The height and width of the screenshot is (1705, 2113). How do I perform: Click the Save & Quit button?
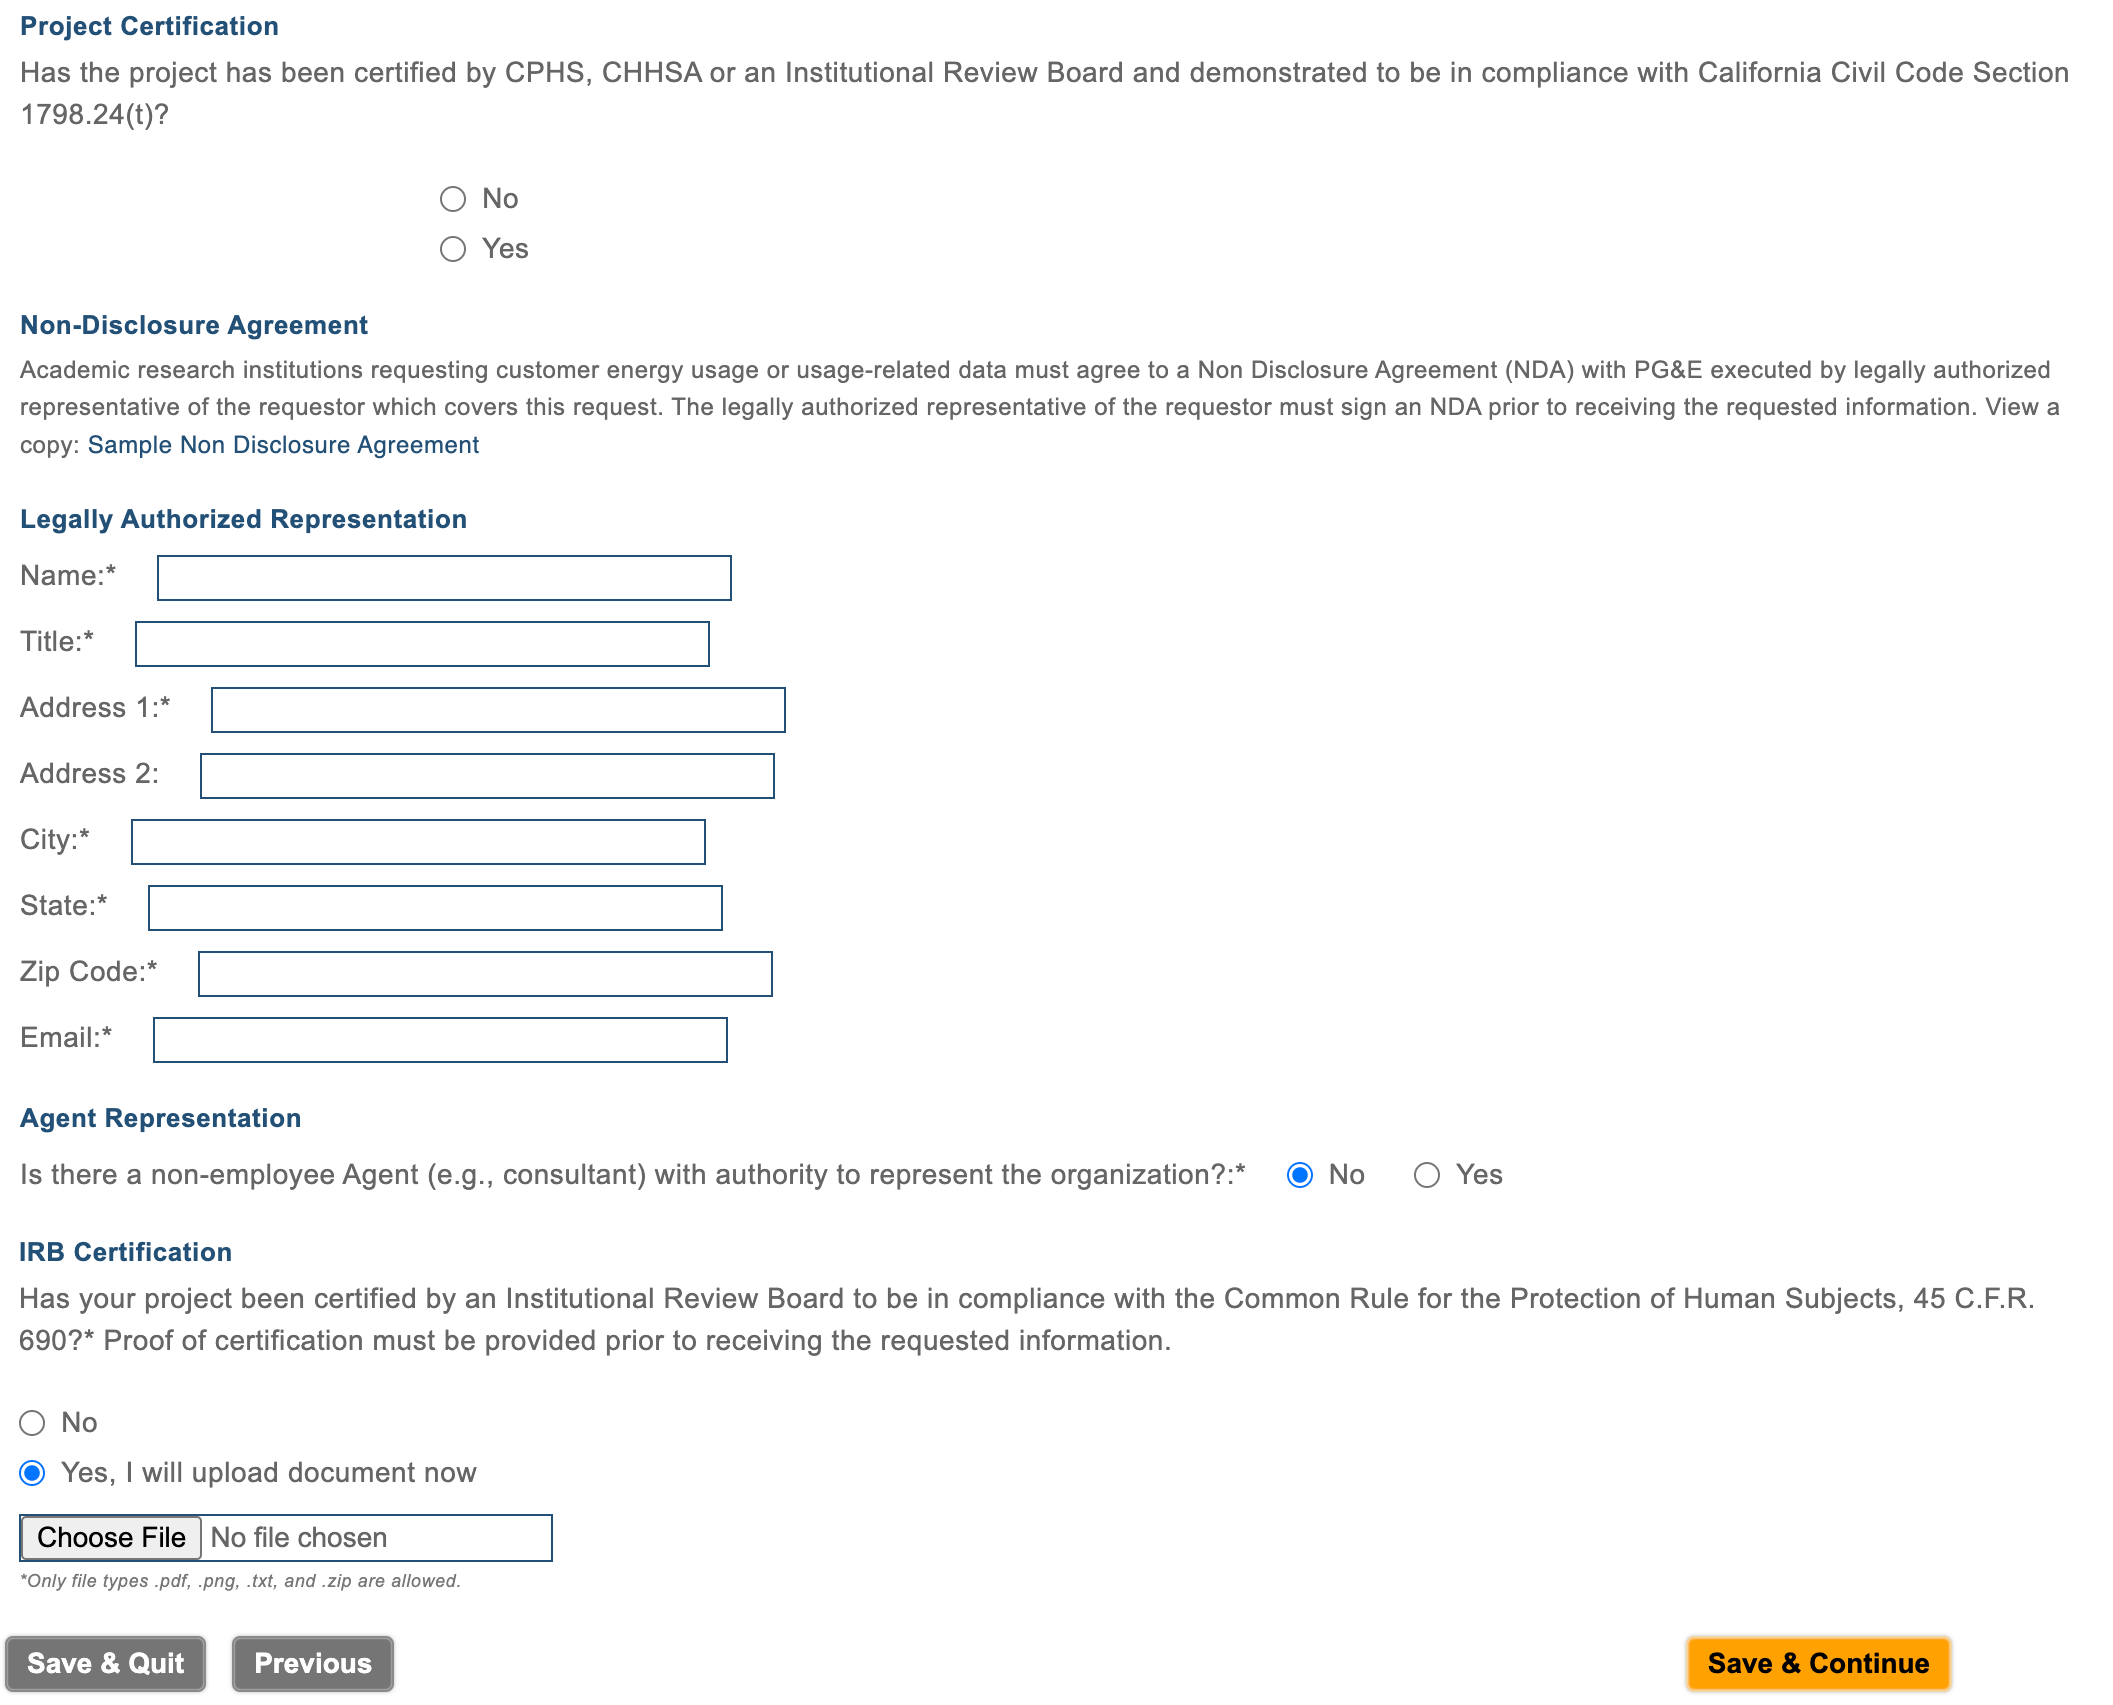[x=105, y=1663]
